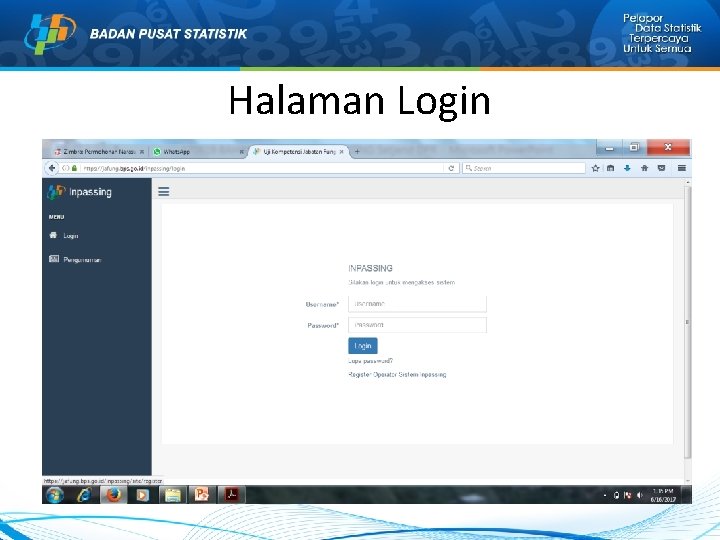Maximize or restore the Firefox window
The width and height of the screenshot is (720, 540).
(x=634, y=148)
